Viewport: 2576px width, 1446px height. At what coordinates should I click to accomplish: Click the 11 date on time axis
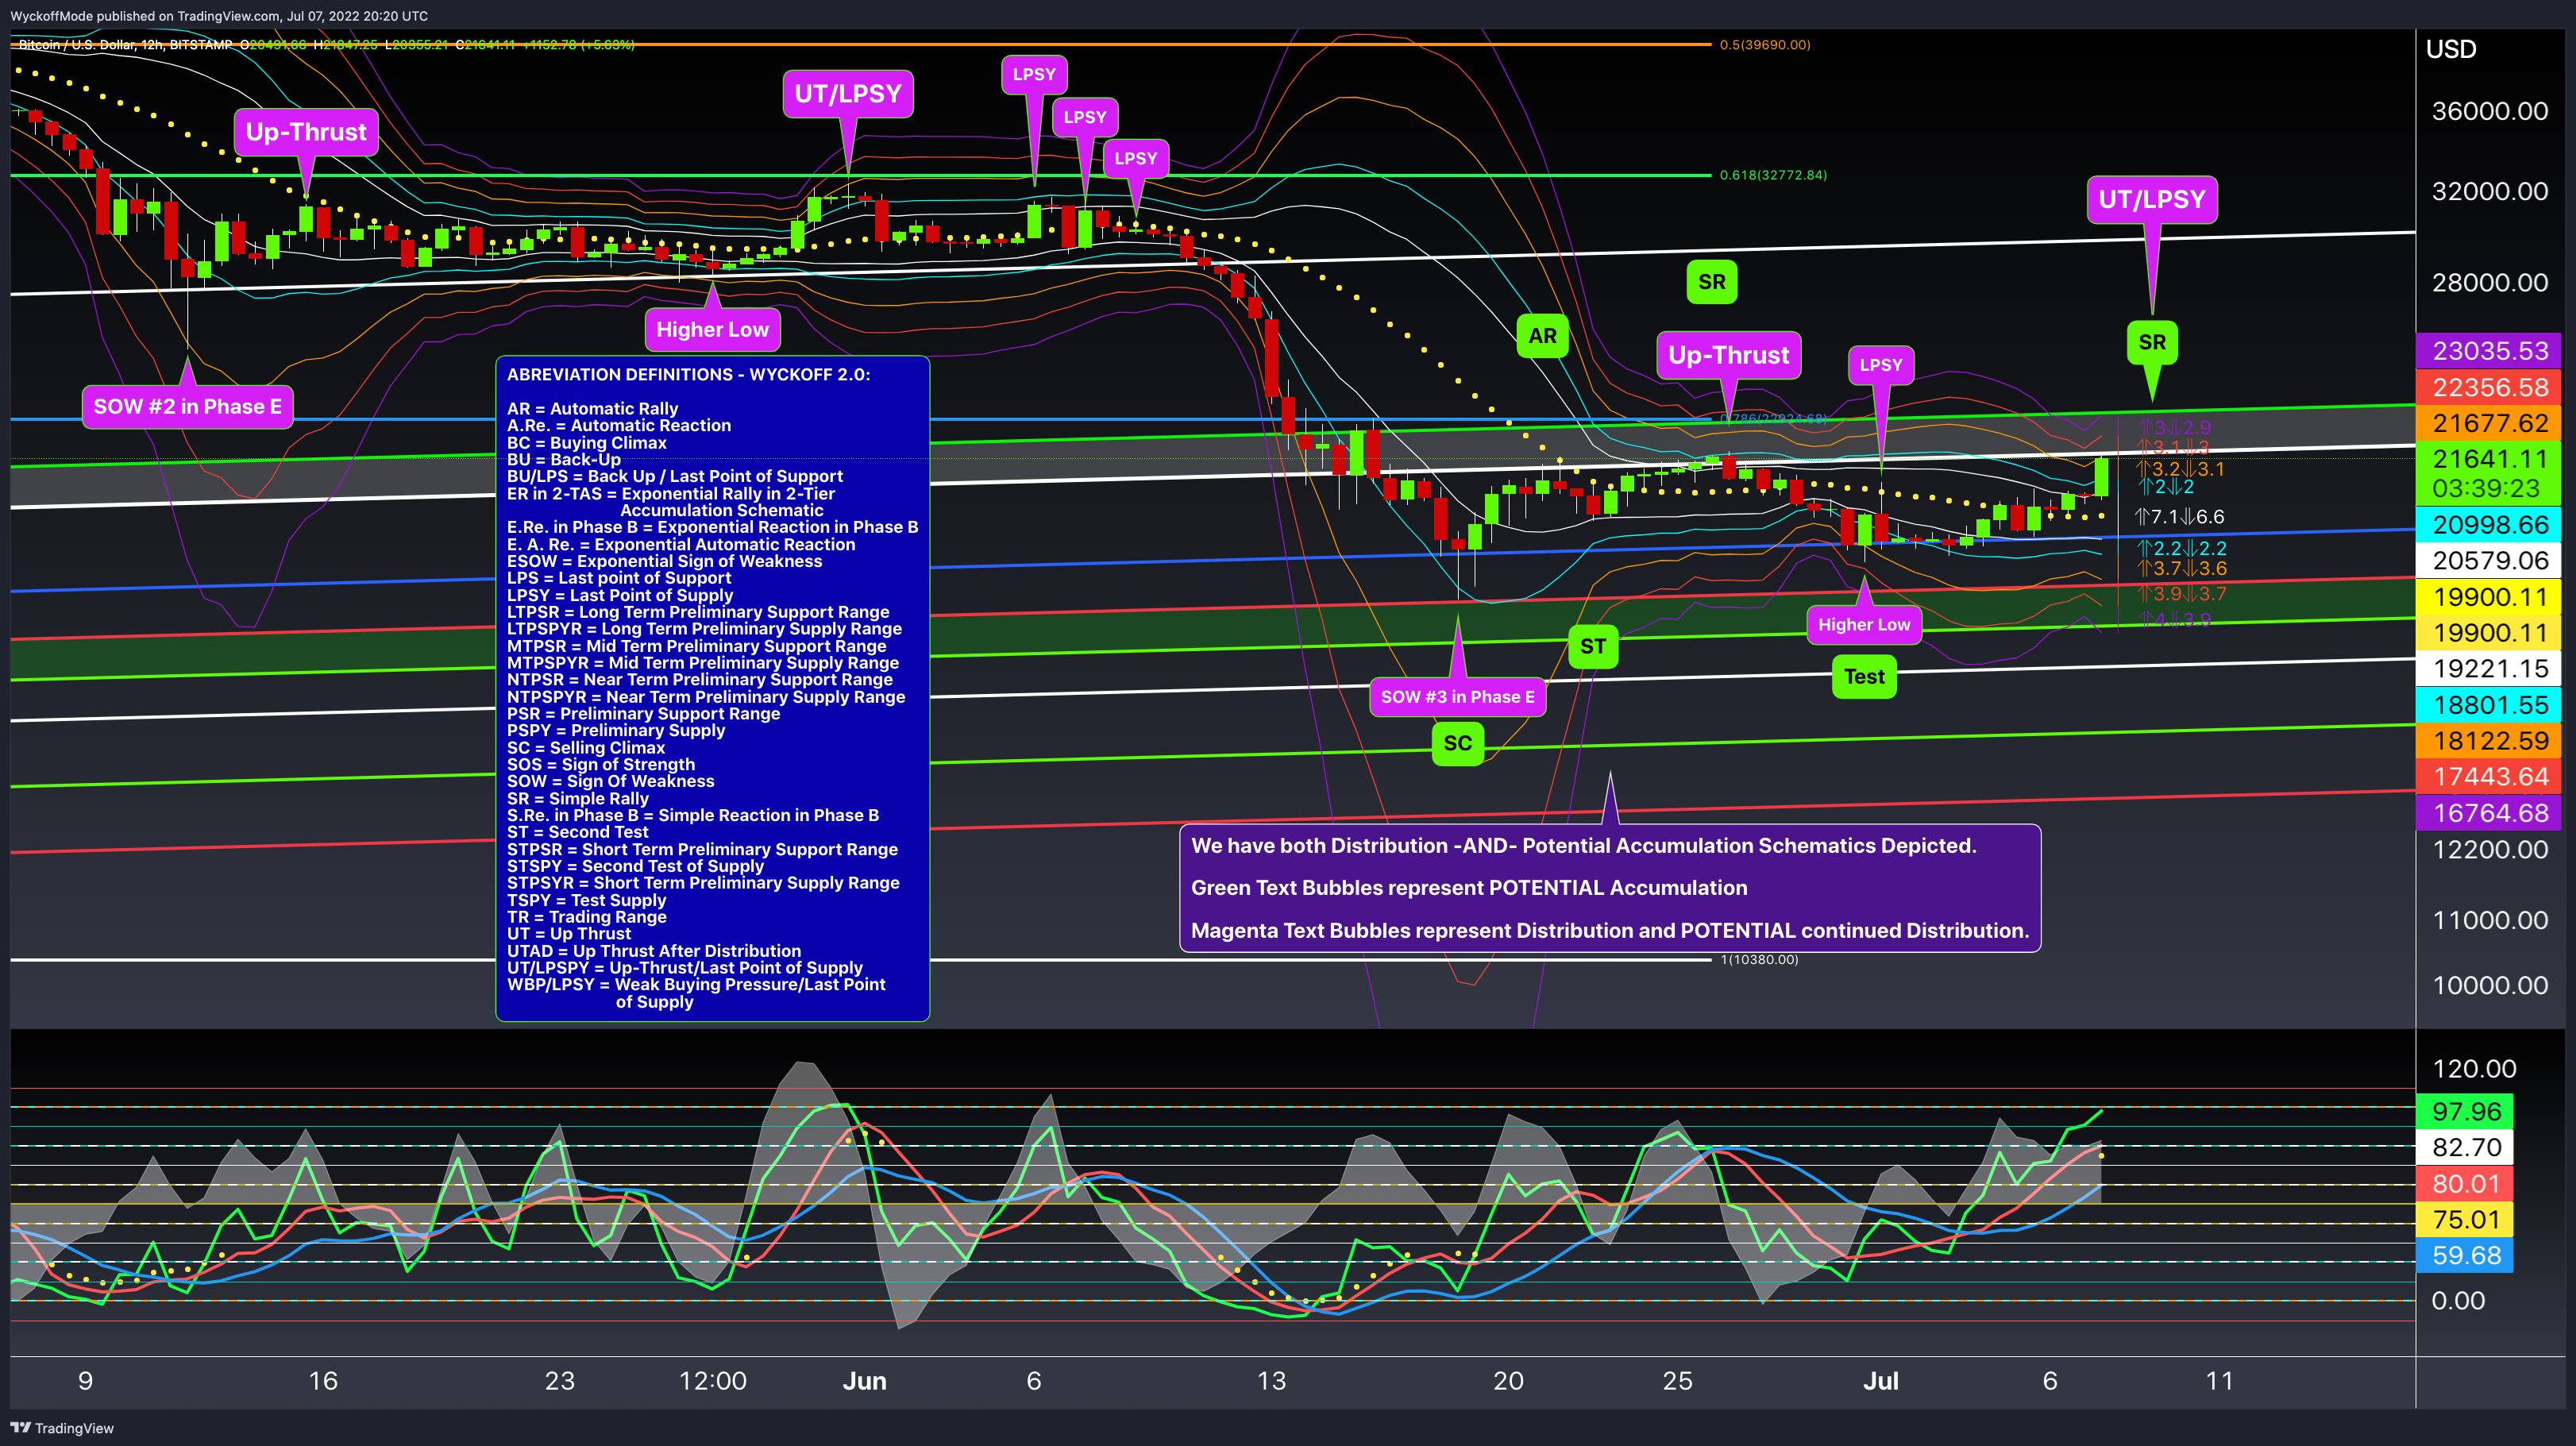2219,1381
